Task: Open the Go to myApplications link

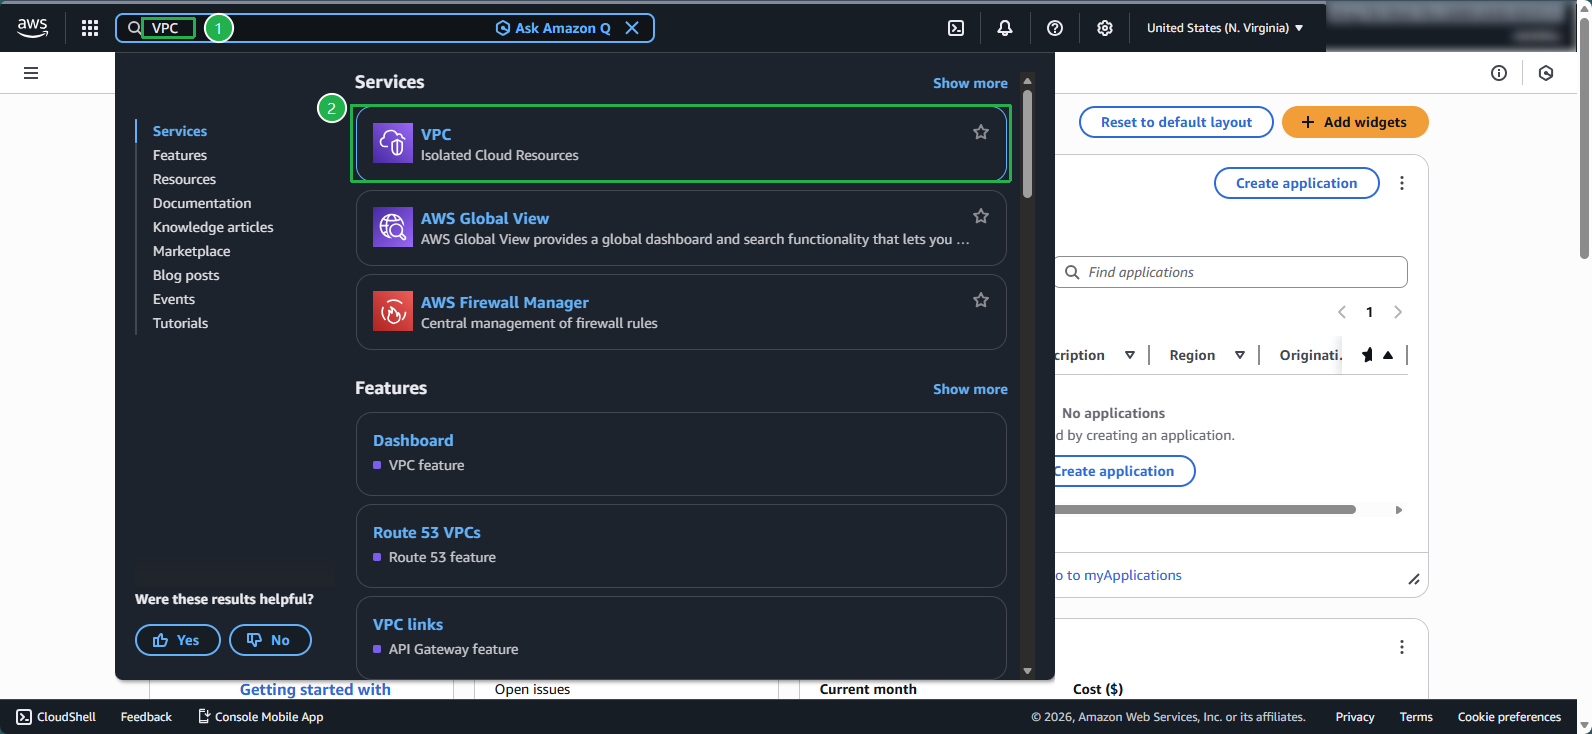Action: click(1120, 575)
